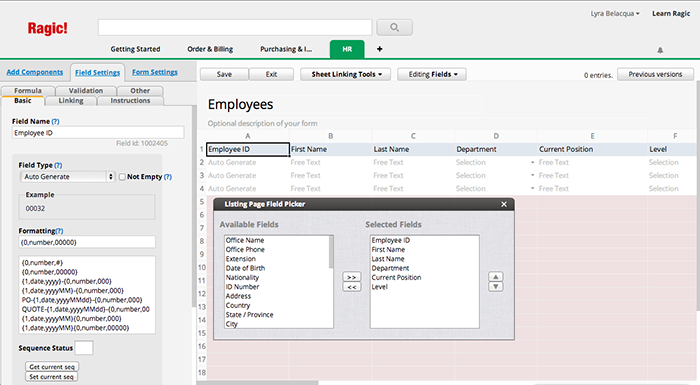Open Department selection dropdown arrow in row 4
This screenshot has width=700, height=385.
533,188
